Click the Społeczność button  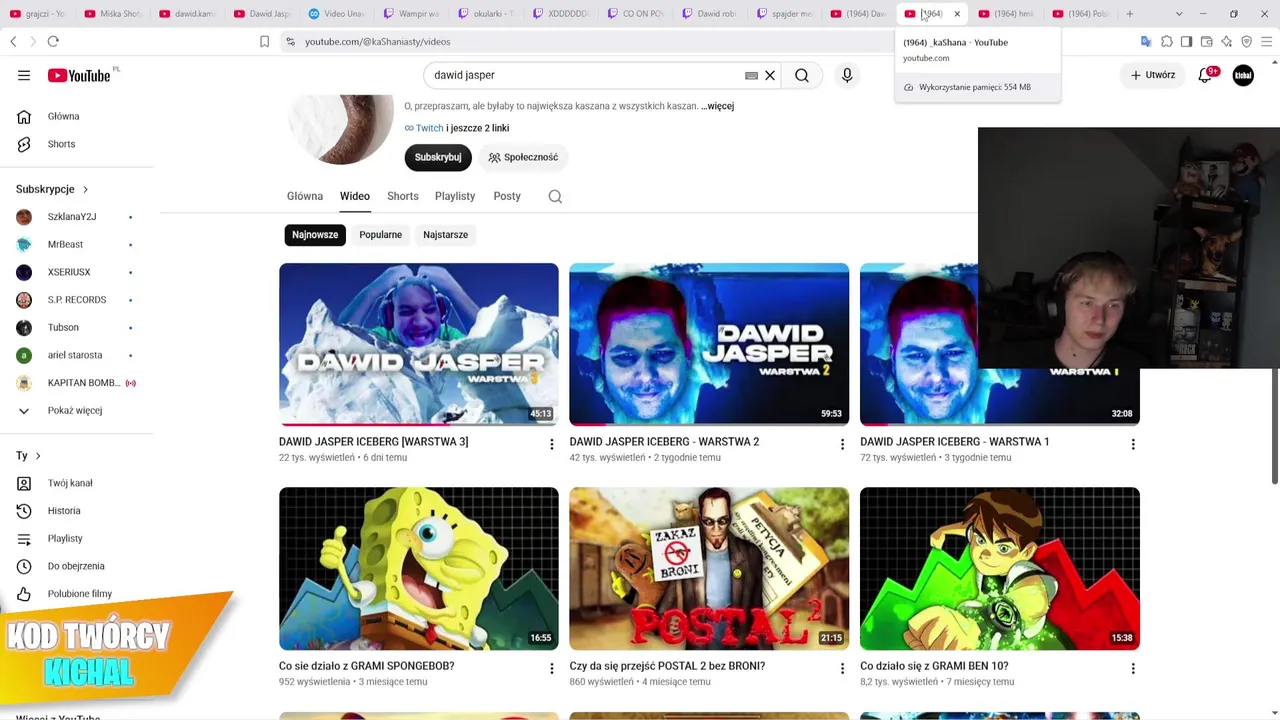pos(523,157)
